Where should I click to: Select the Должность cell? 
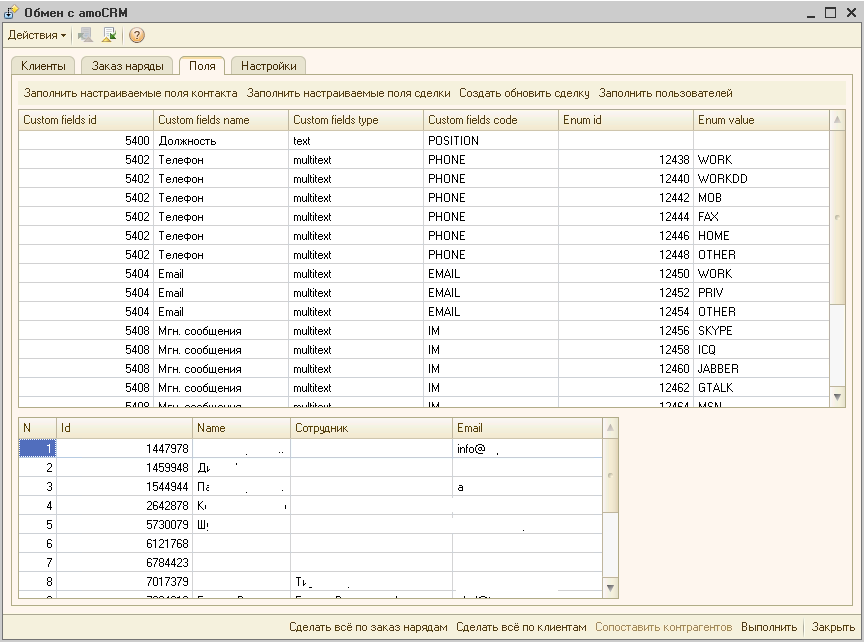pyautogui.click(x=221, y=141)
